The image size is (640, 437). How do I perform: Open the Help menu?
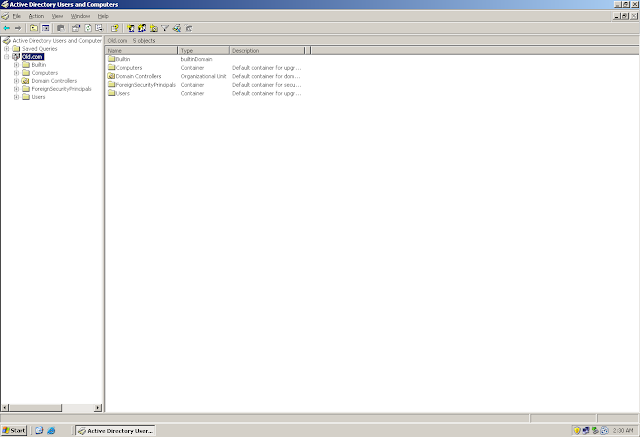pos(103,16)
